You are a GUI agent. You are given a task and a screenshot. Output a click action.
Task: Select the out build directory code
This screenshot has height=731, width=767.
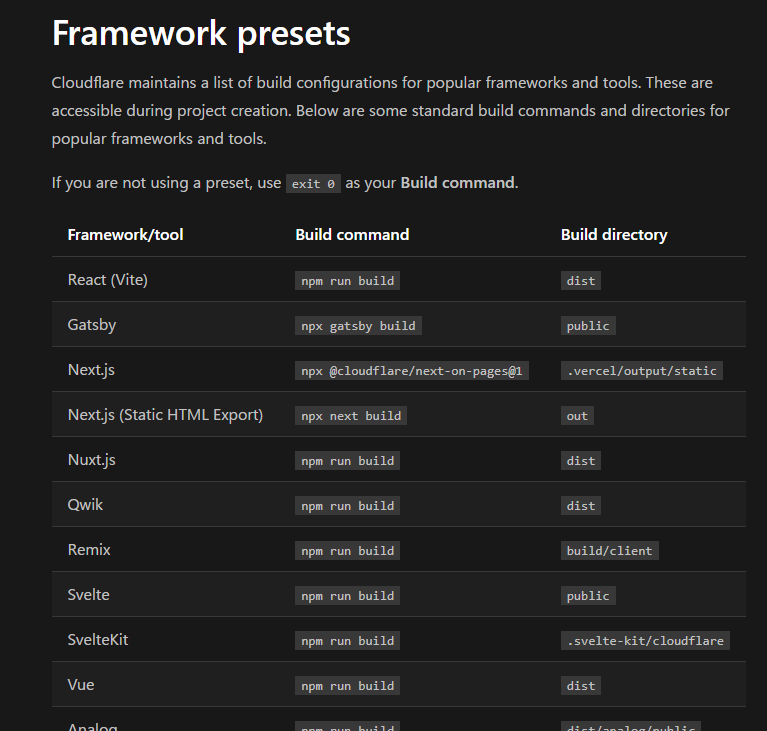(577, 416)
